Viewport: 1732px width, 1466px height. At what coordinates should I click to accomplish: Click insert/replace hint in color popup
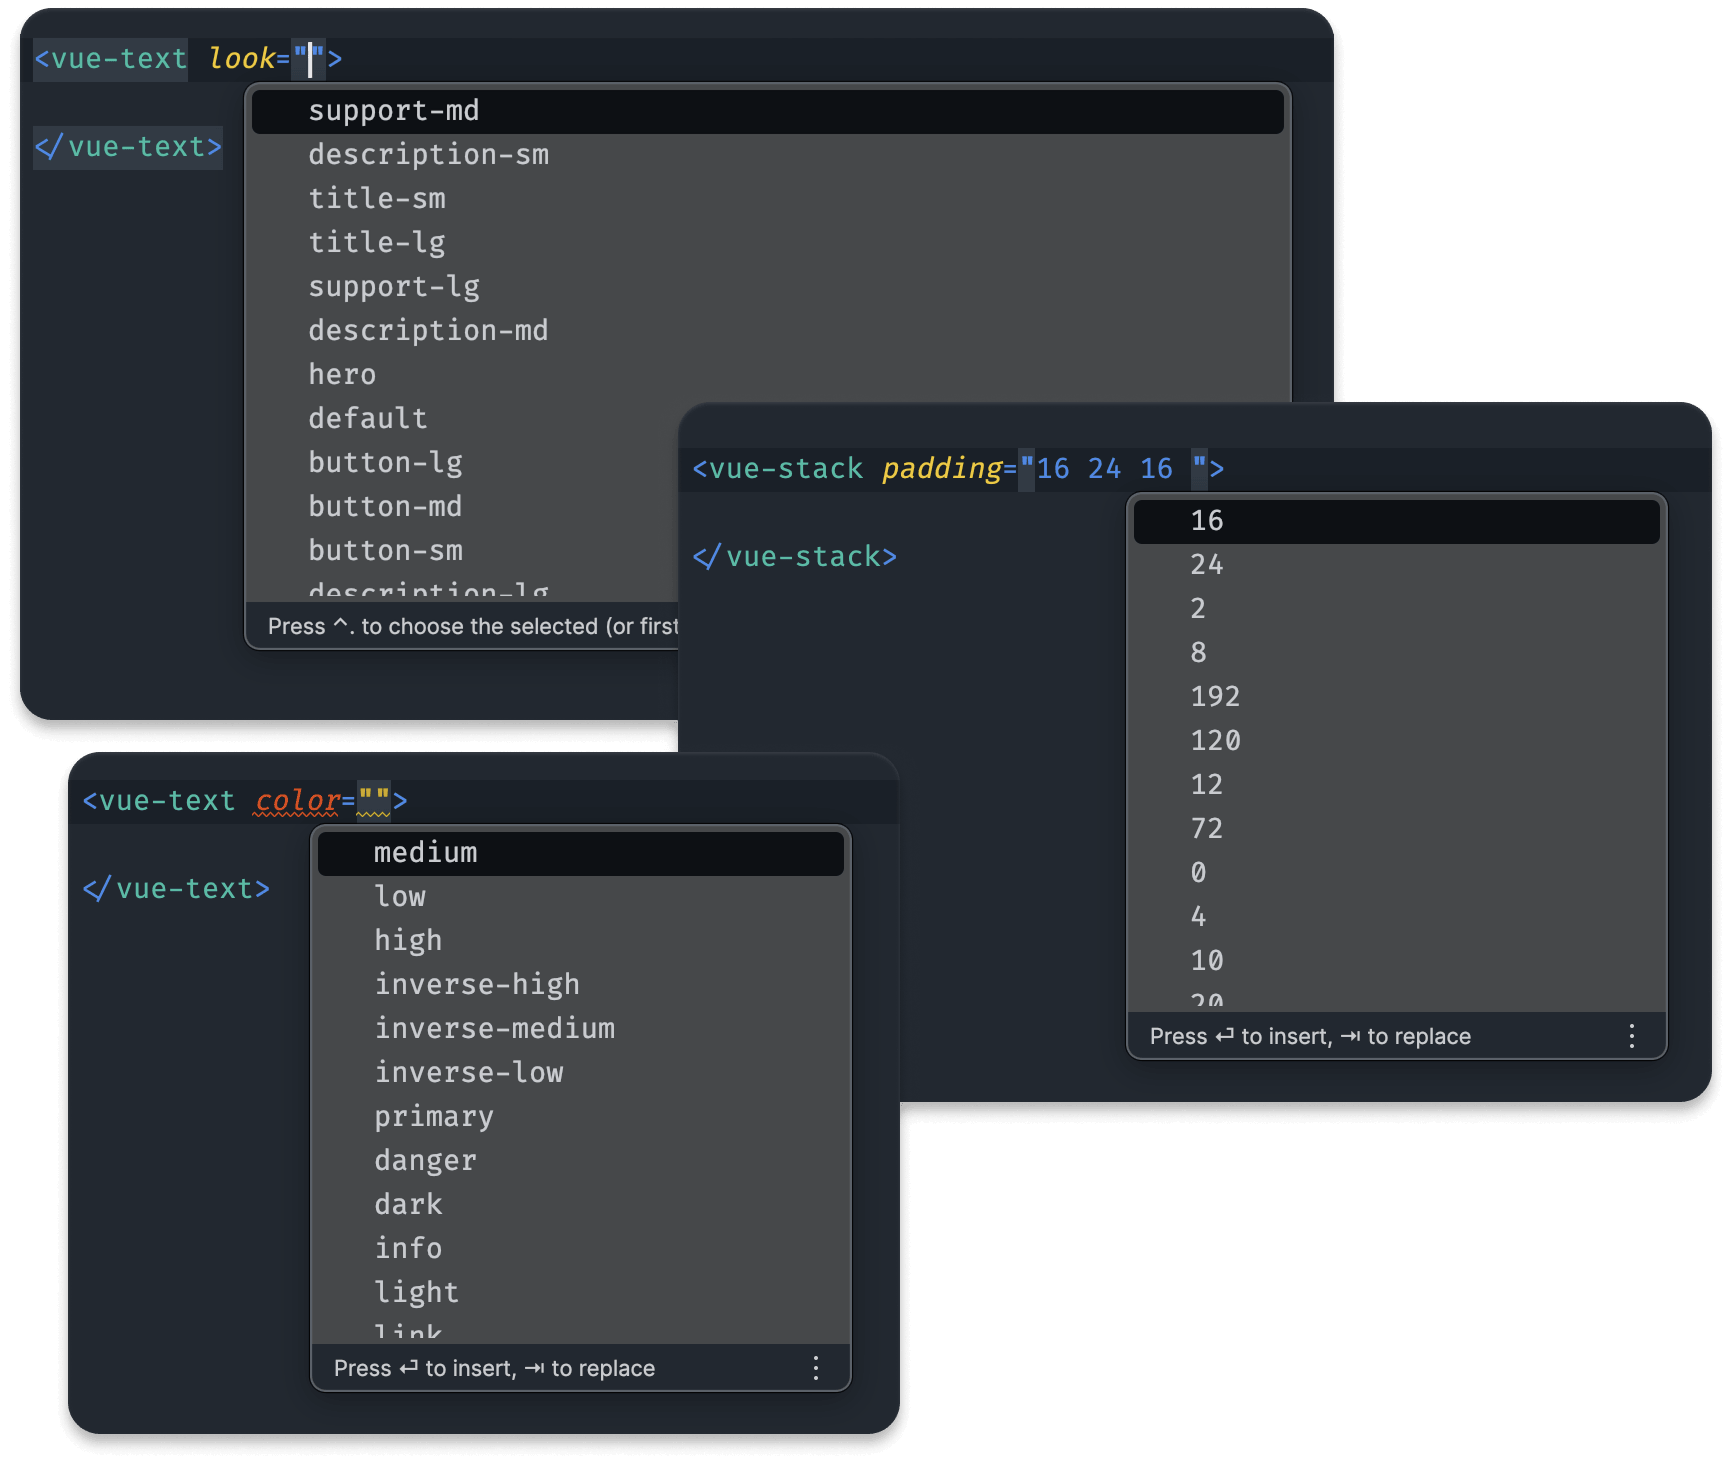pyautogui.click(x=495, y=1368)
